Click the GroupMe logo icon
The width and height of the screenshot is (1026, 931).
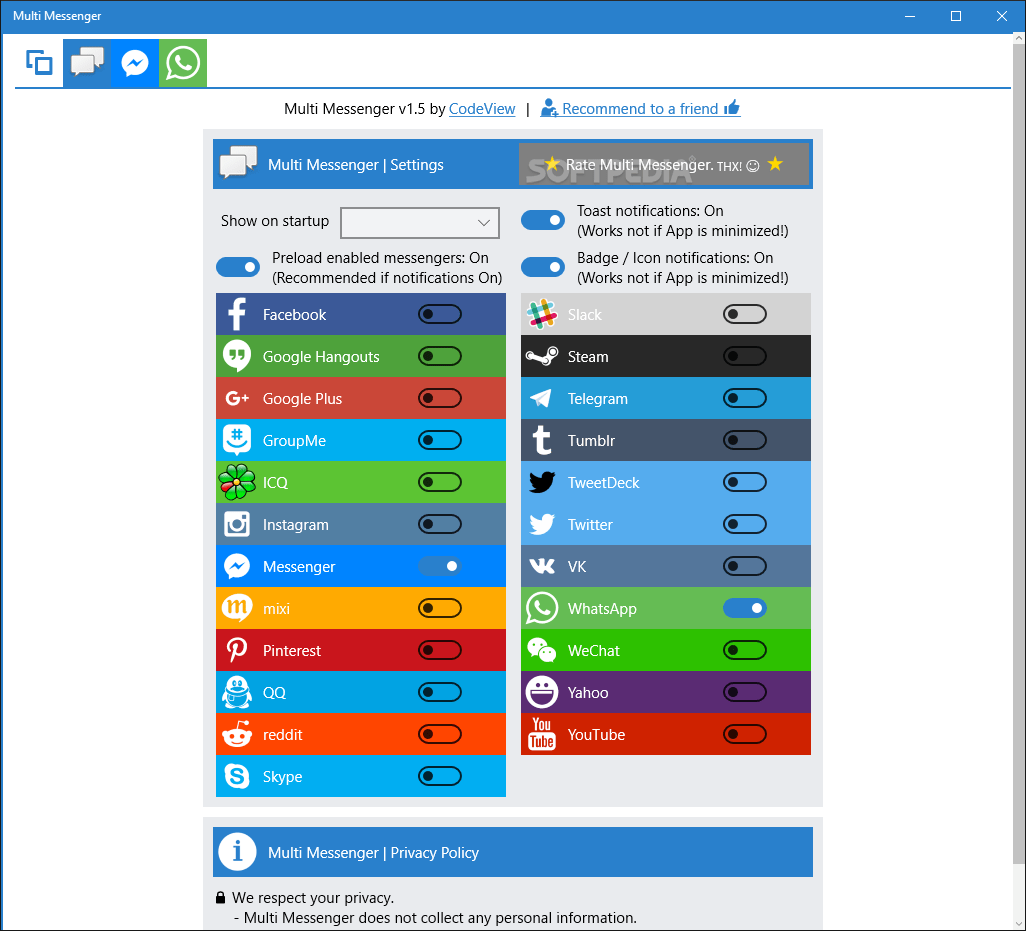(237, 440)
